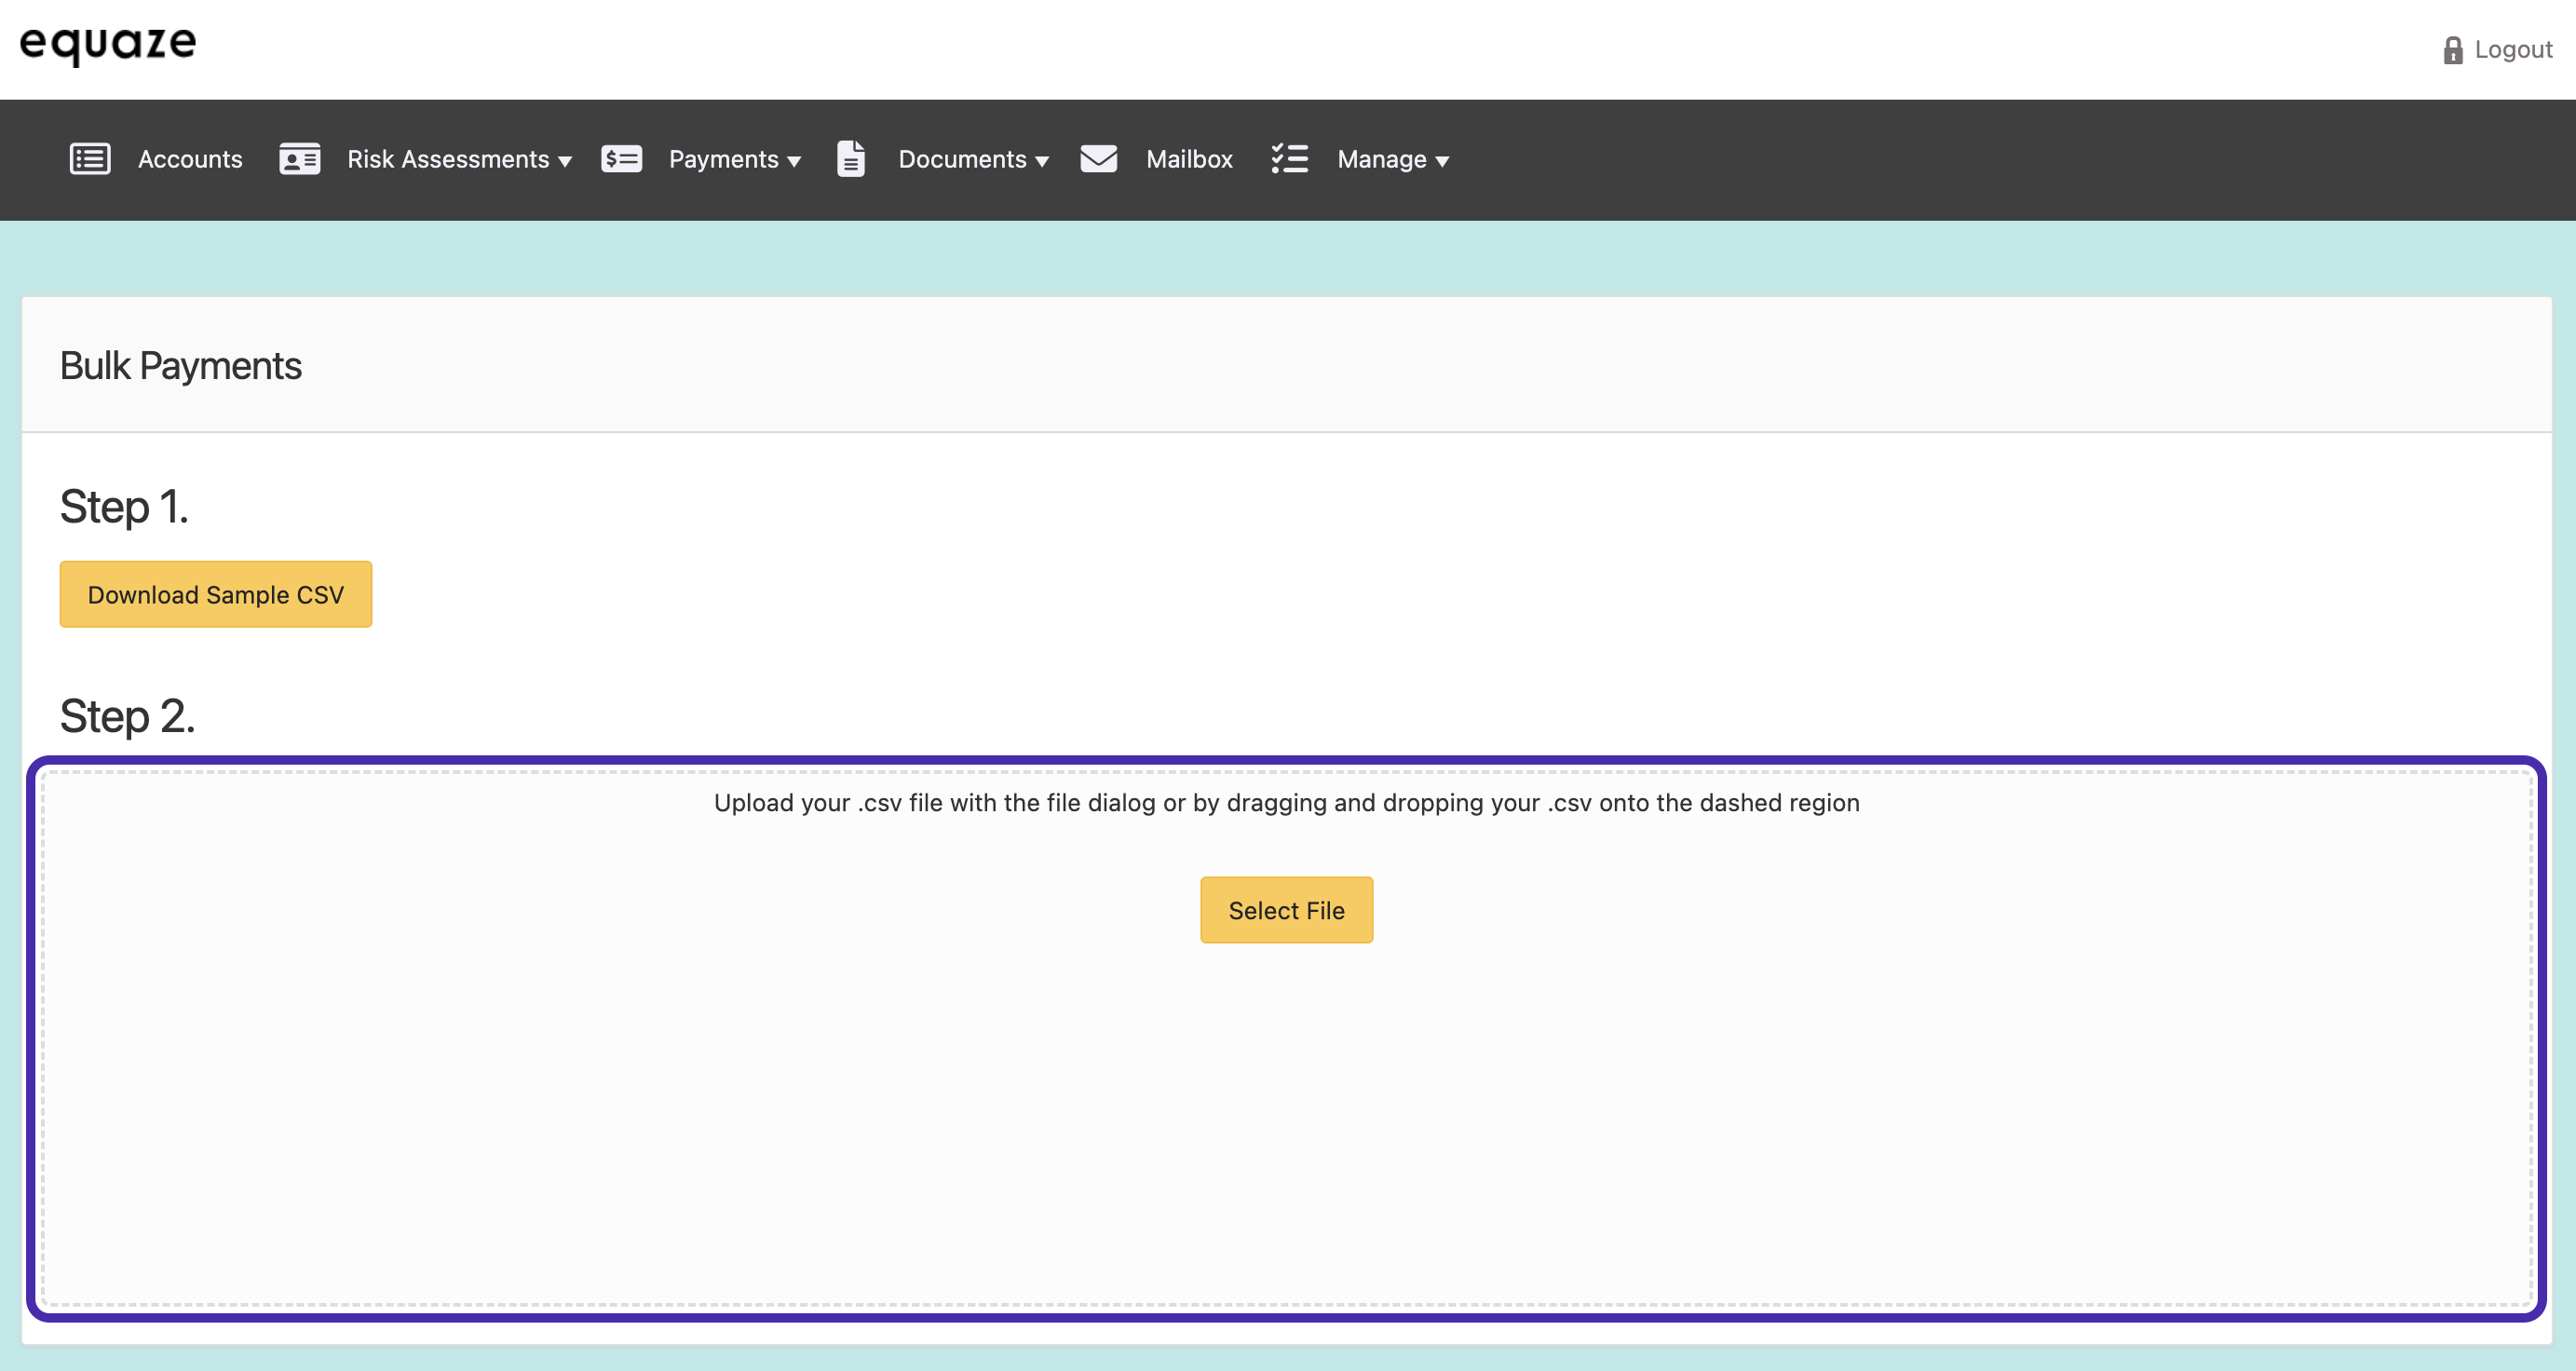This screenshot has height=1371, width=2576.
Task: Click the Accounts list icon
Action: click(90, 159)
